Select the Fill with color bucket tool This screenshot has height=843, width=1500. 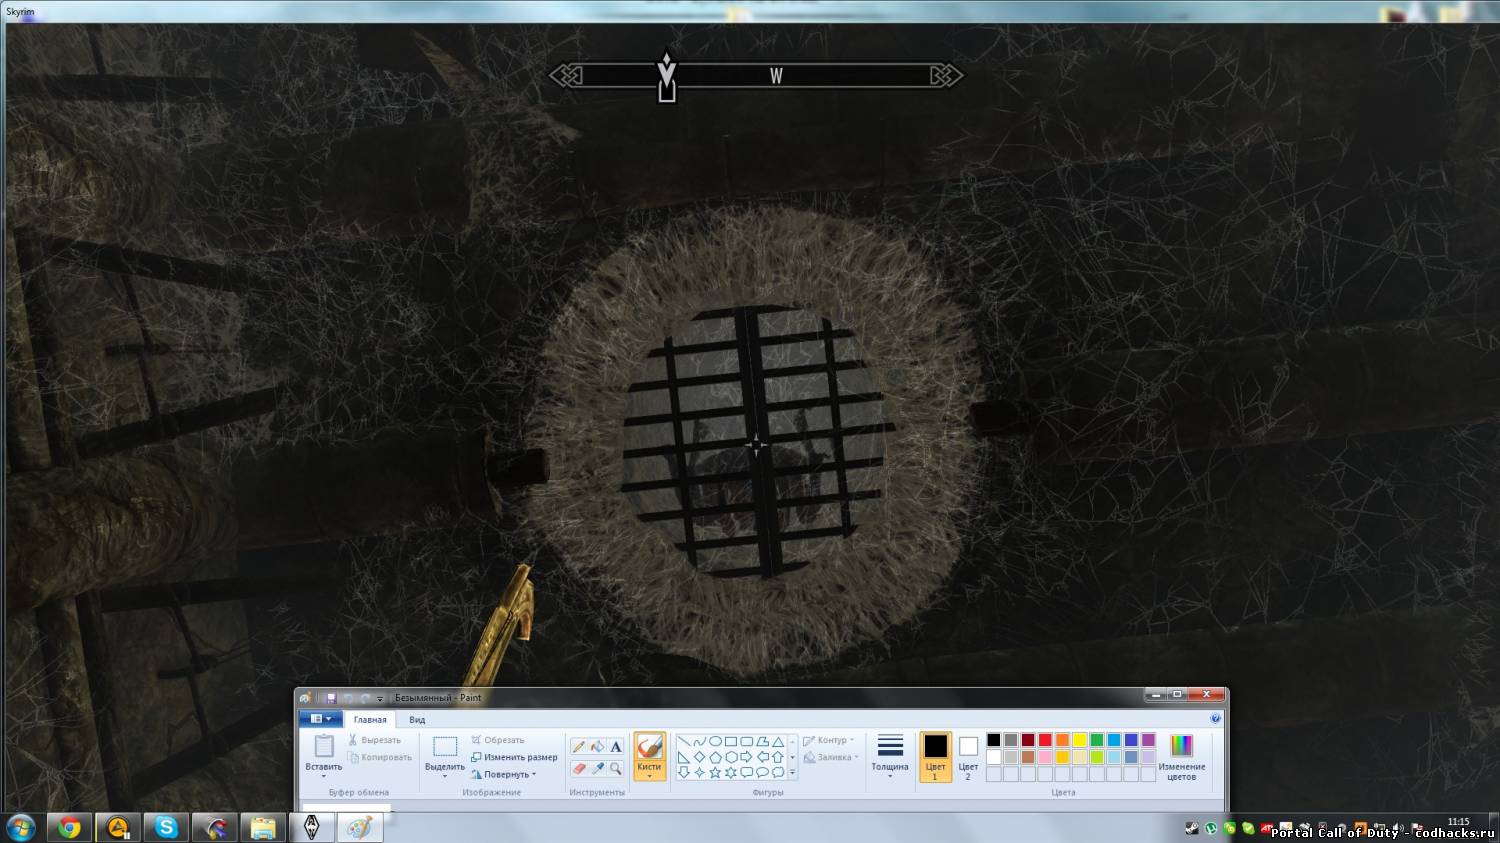tap(597, 746)
